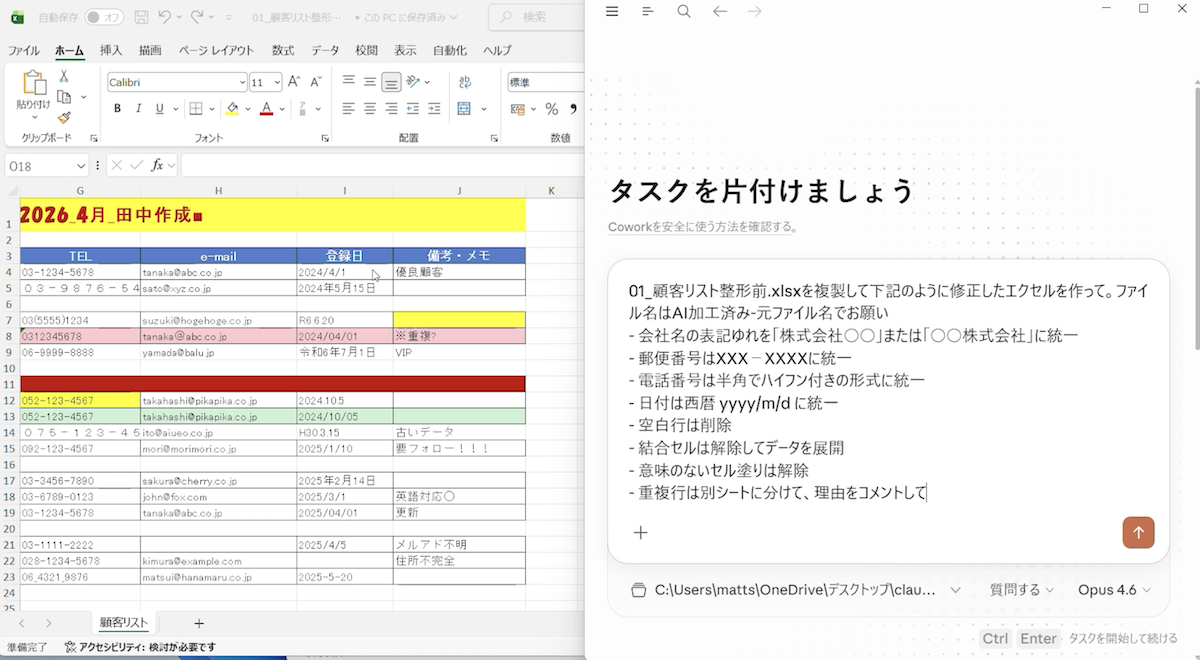Click the insert function fx icon
The height and width of the screenshot is (660, 1200).
[157, 165]
